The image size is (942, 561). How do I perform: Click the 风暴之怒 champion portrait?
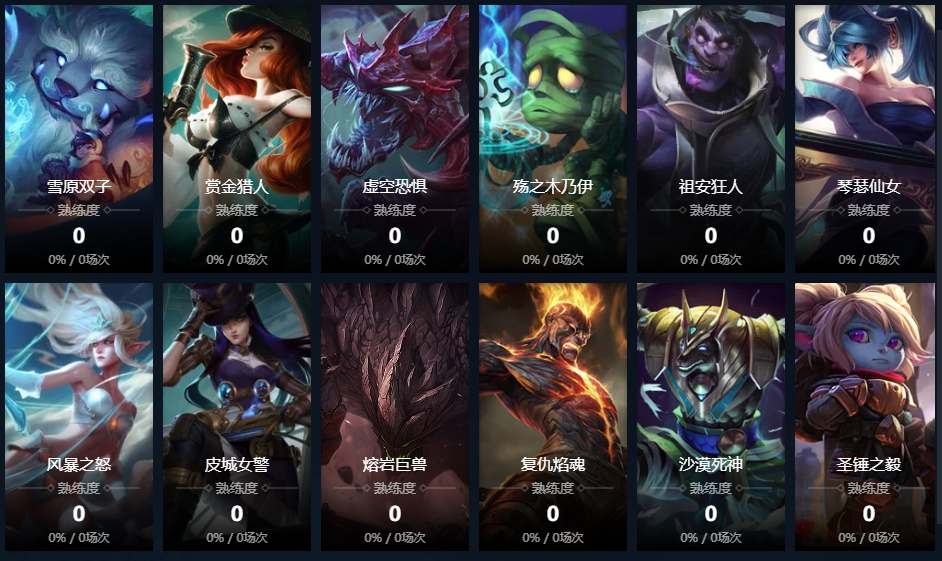79,417
